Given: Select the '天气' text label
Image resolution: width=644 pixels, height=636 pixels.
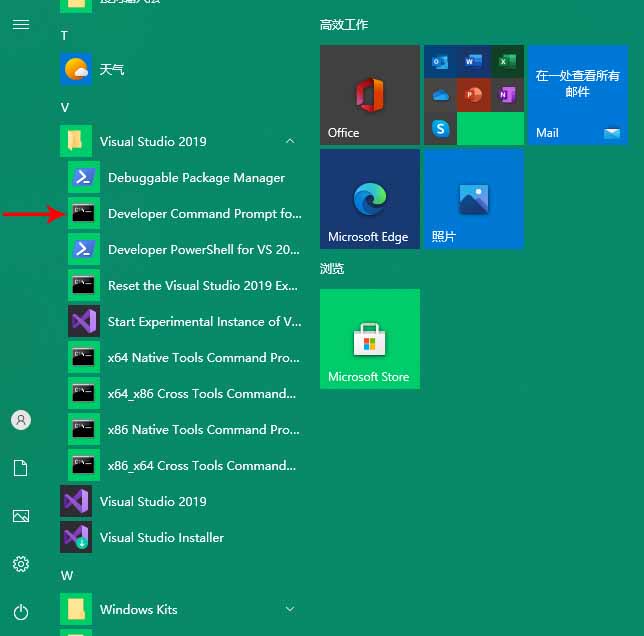Looking at the screenshot, I should tap(112, 69).
